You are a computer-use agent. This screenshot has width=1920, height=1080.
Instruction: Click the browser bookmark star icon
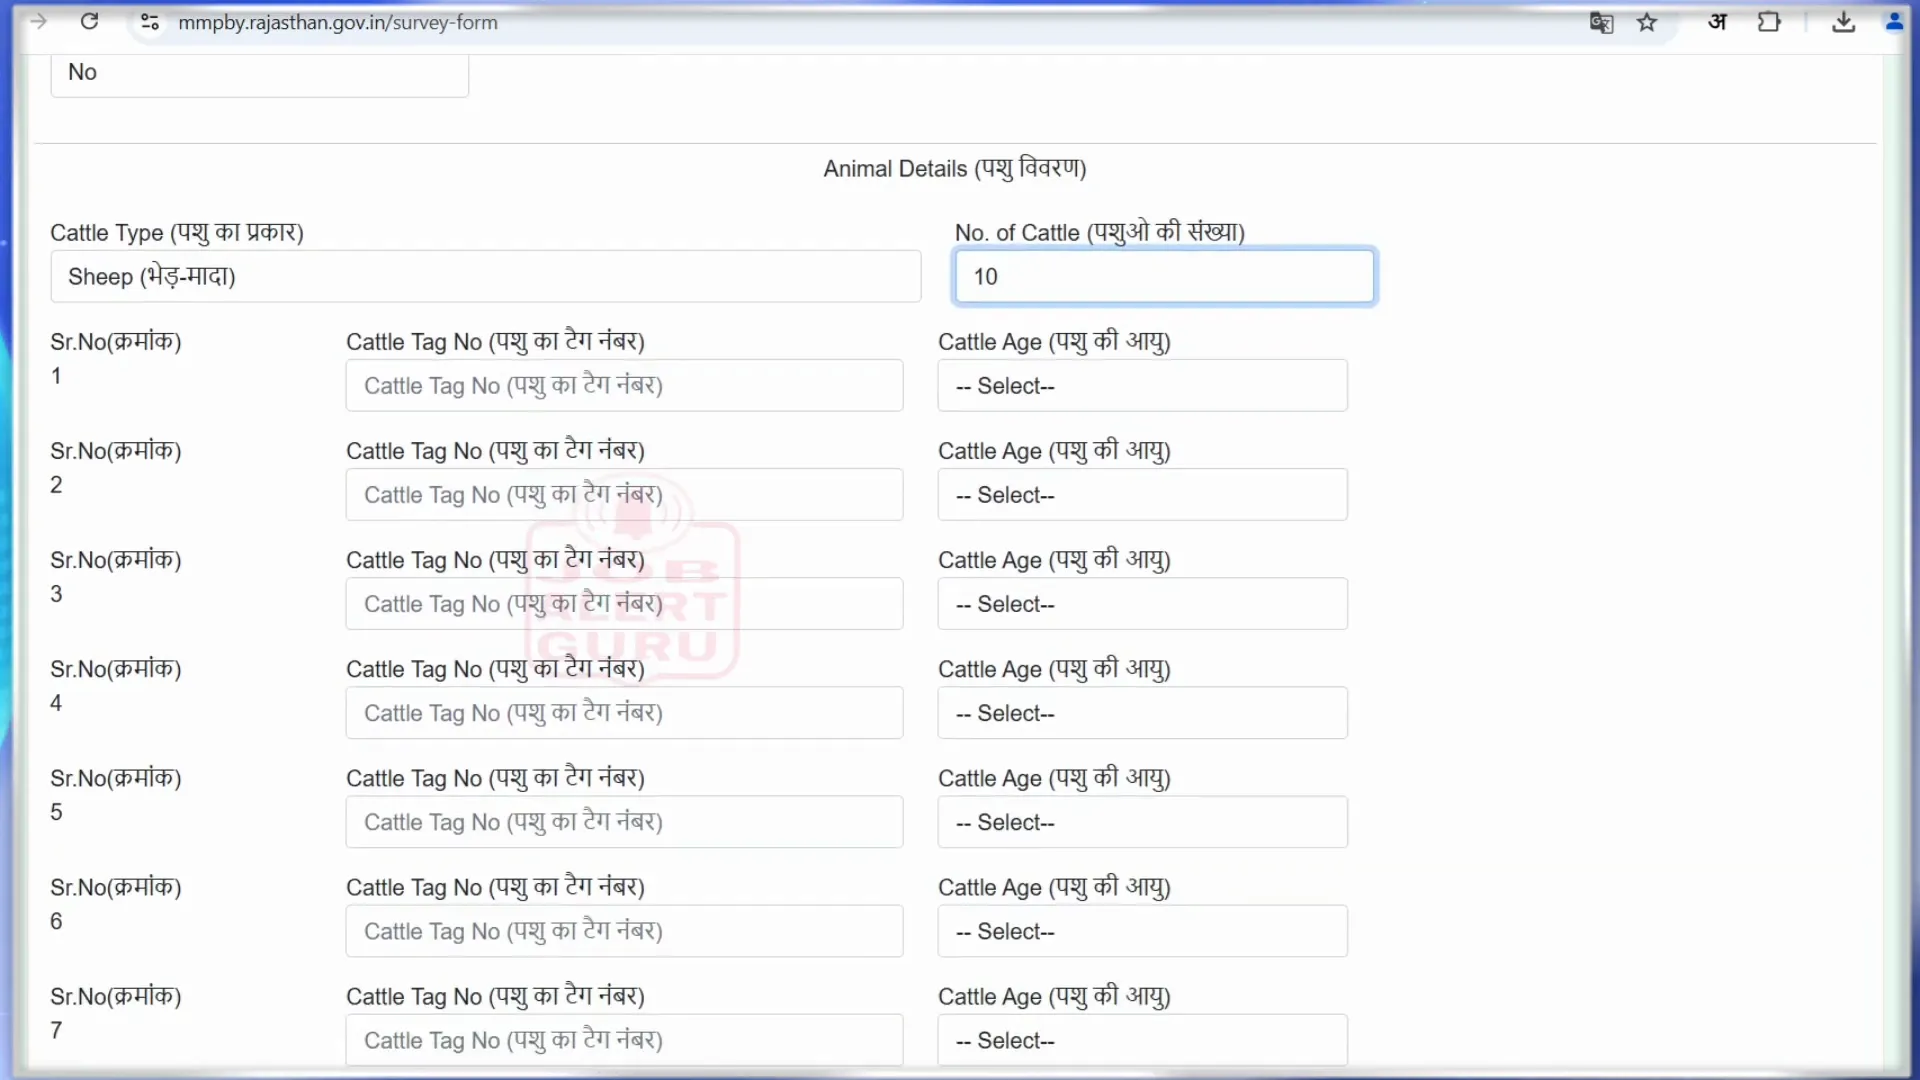[1648, 22]
